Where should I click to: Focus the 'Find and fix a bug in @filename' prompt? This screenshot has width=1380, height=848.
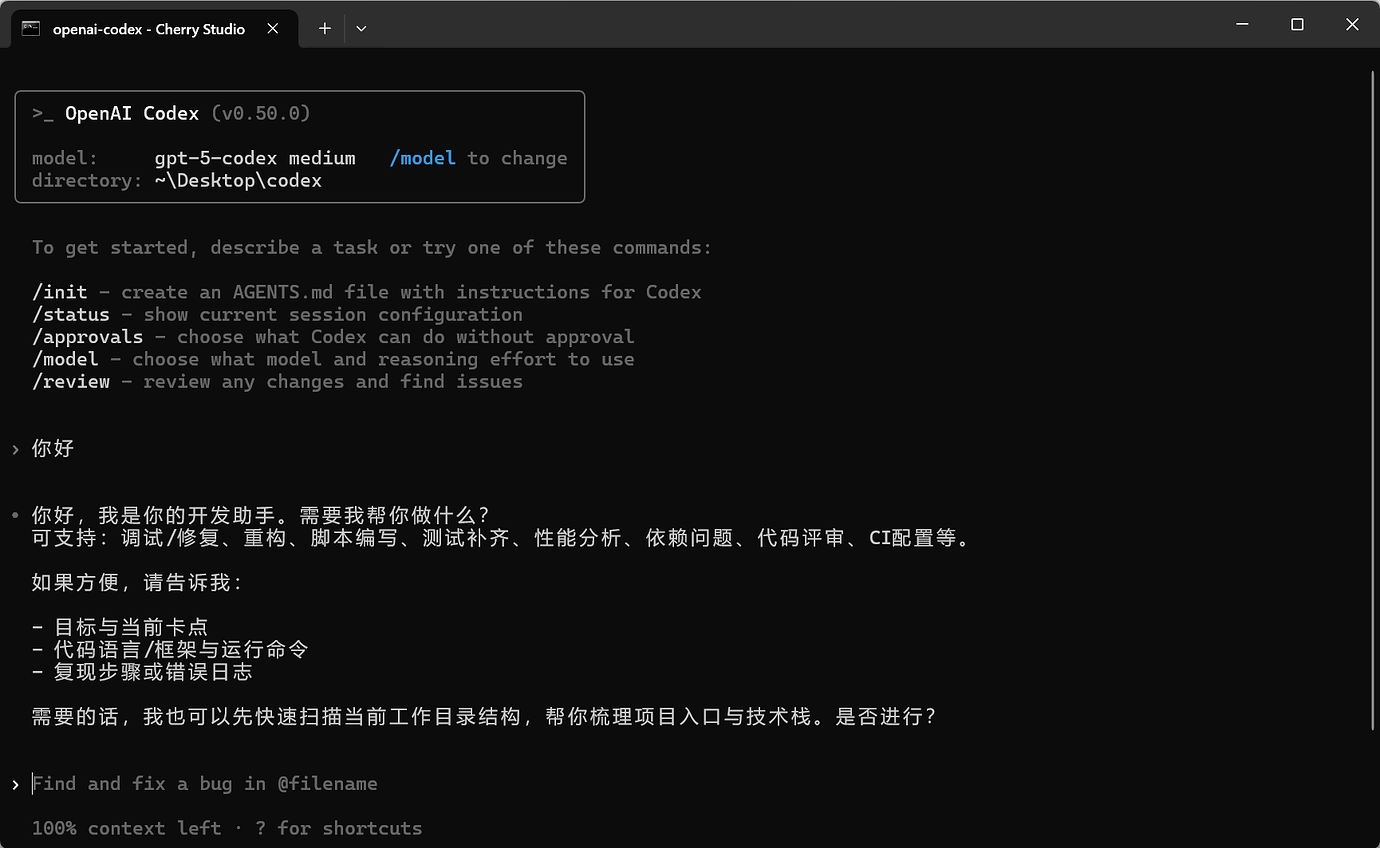click(x=205, y=784)
